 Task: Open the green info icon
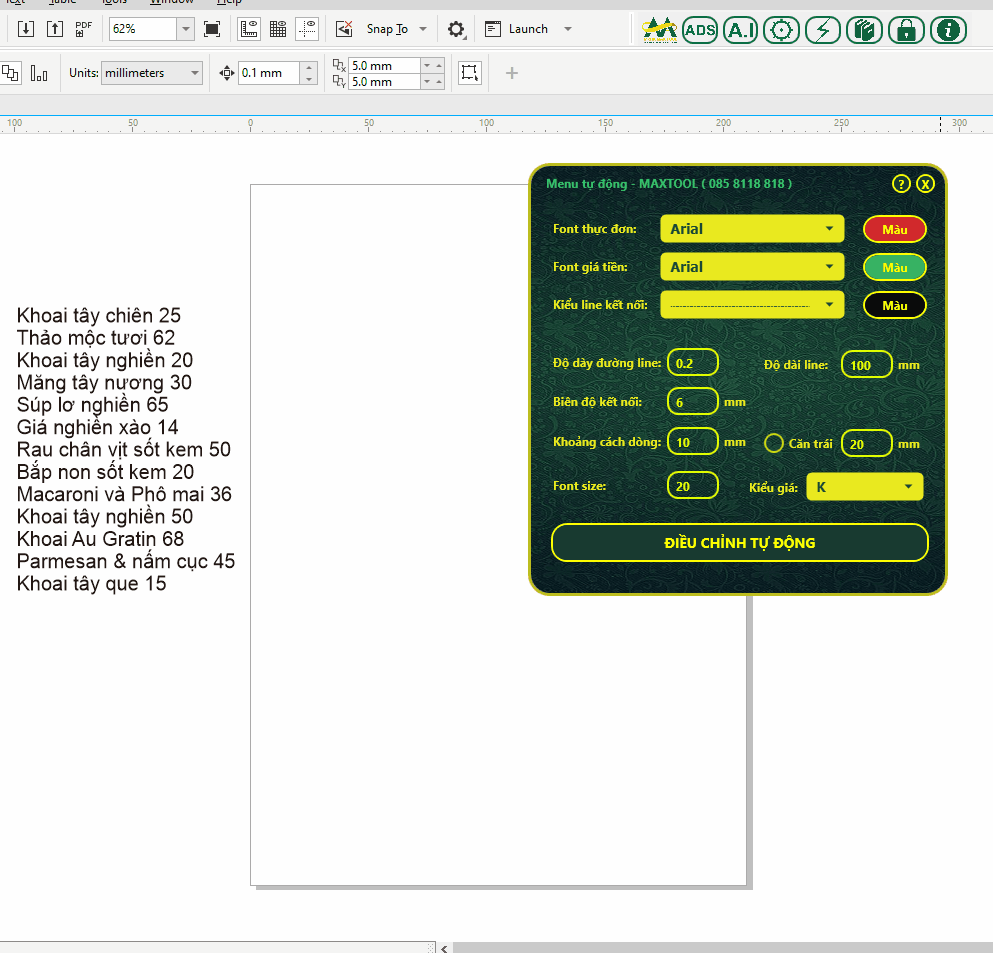(947, 30)
